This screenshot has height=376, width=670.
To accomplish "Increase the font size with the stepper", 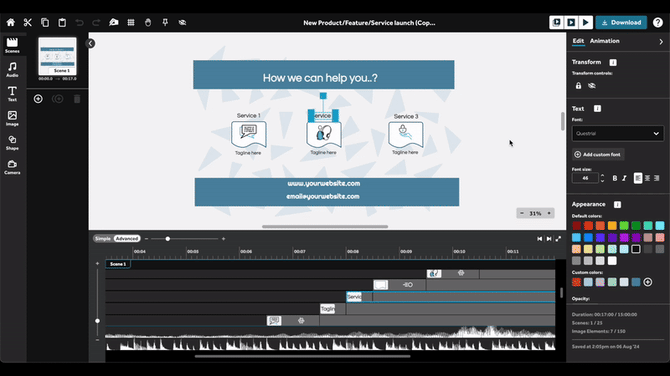I will tap(602, 176).
